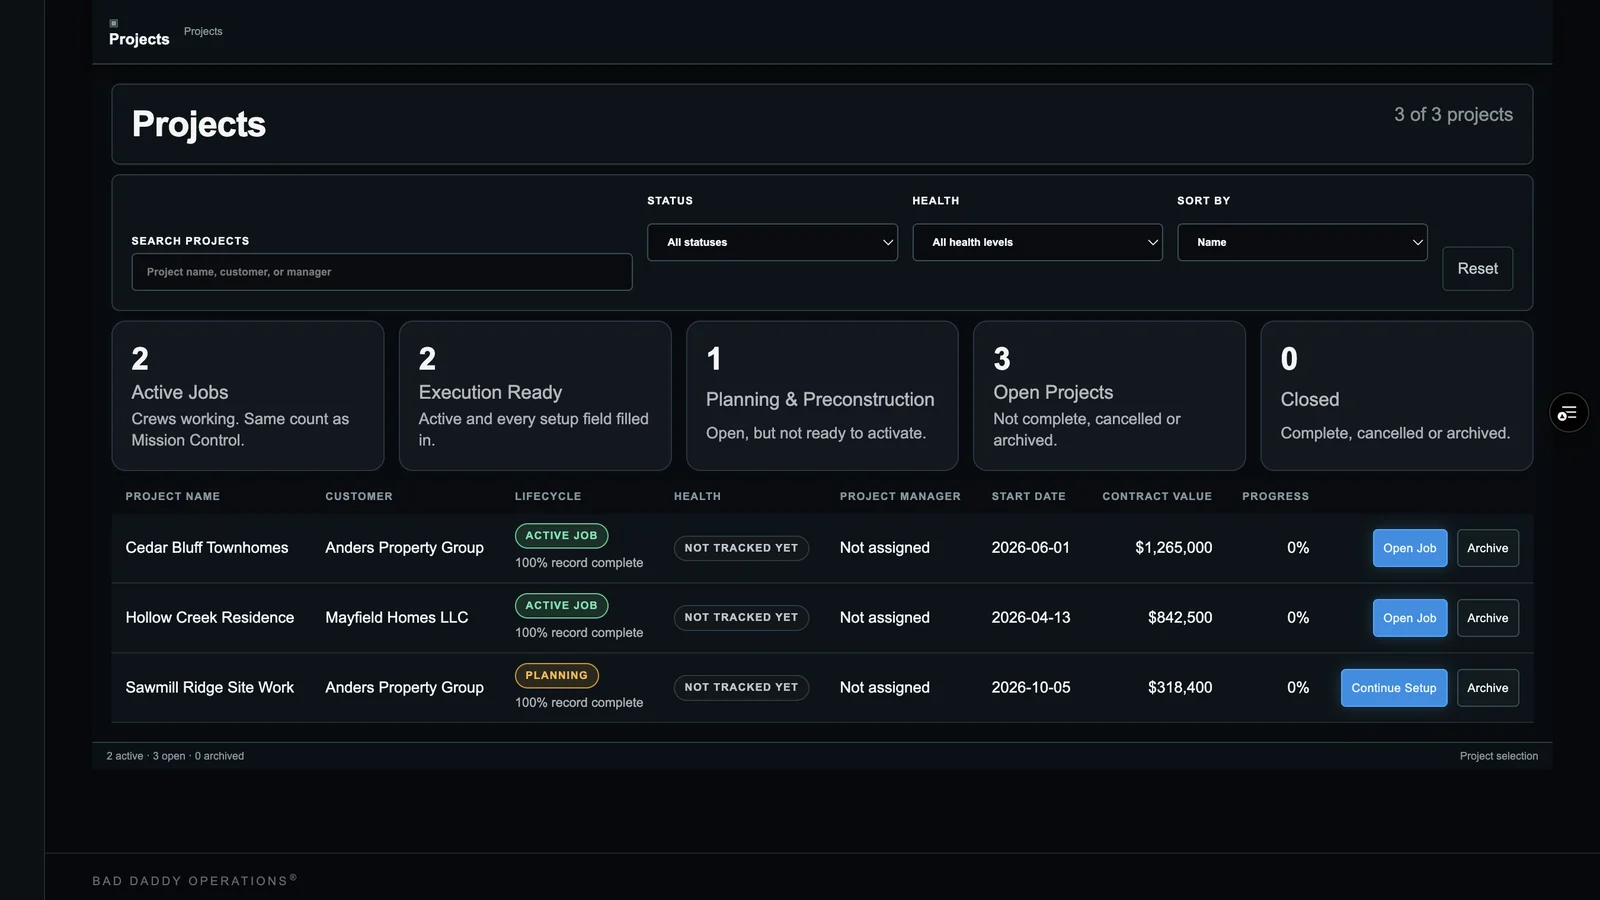The width and height of the screenshot is (1600, 900).
Task: Click the Reset filters button
Action: click(1477, 269)
